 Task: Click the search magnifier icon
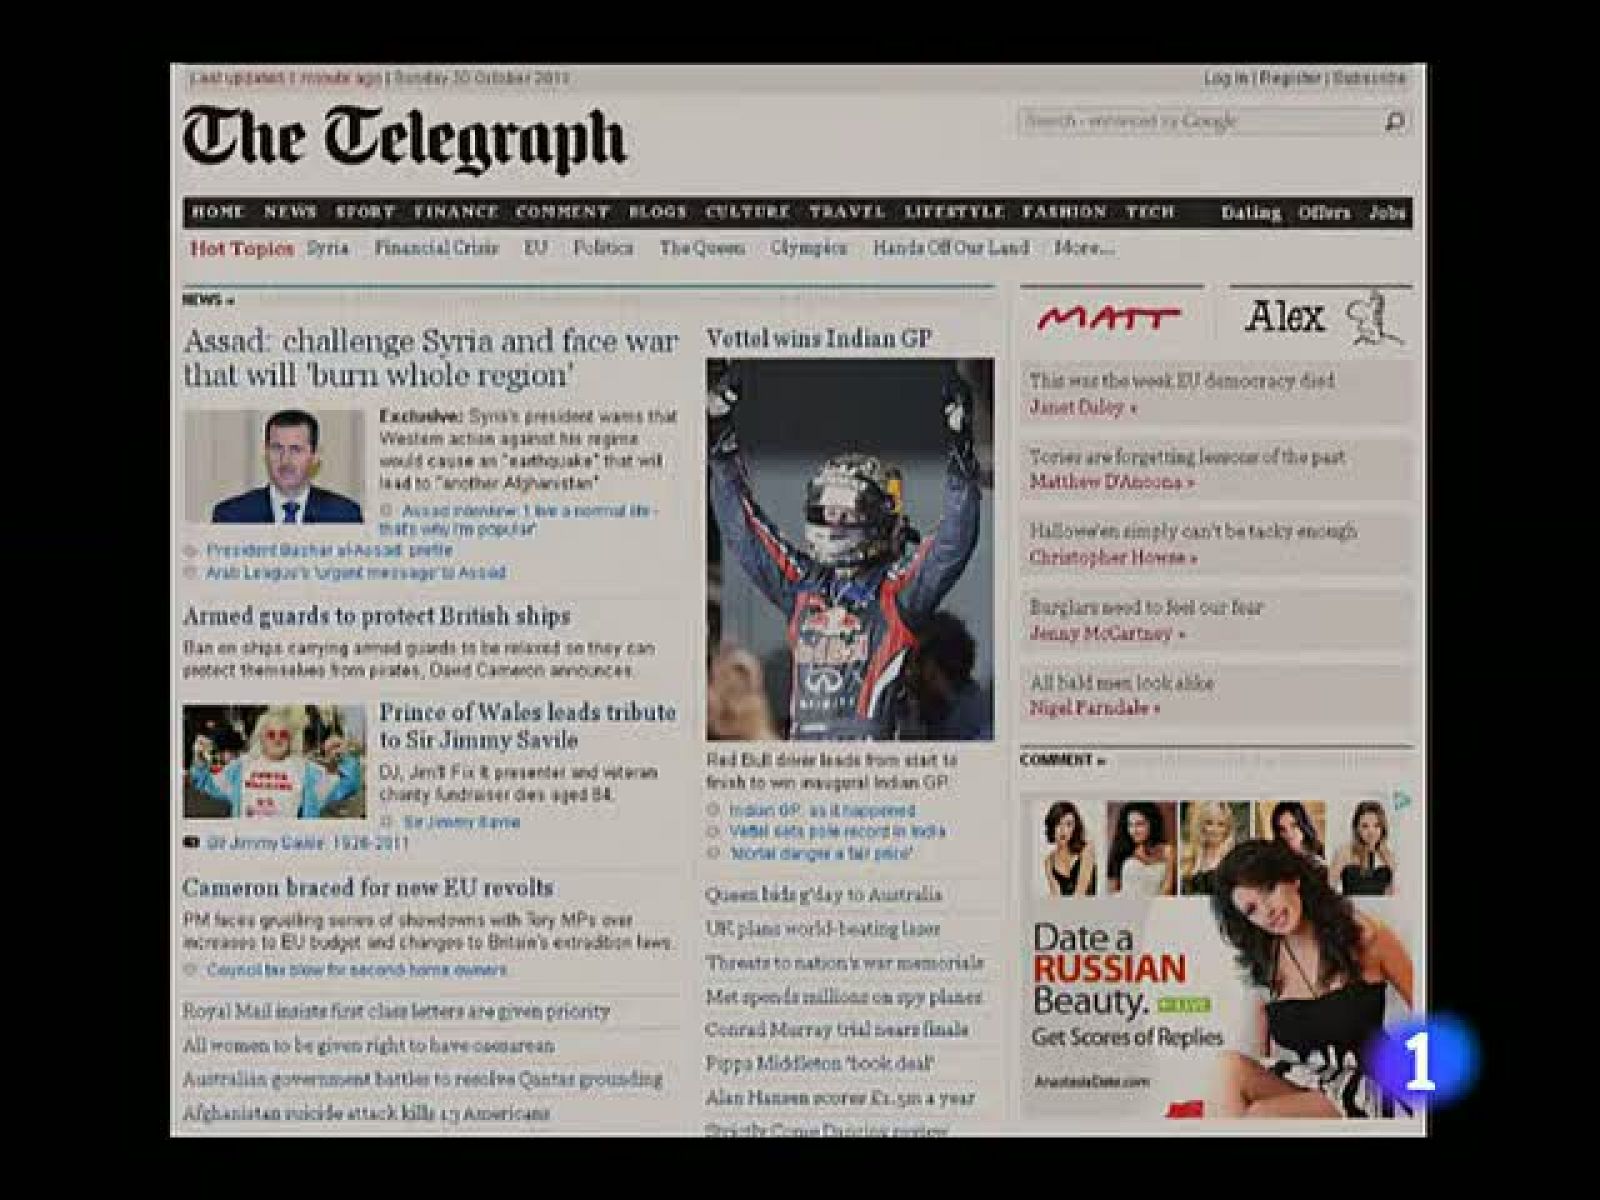coord(1394,122)
